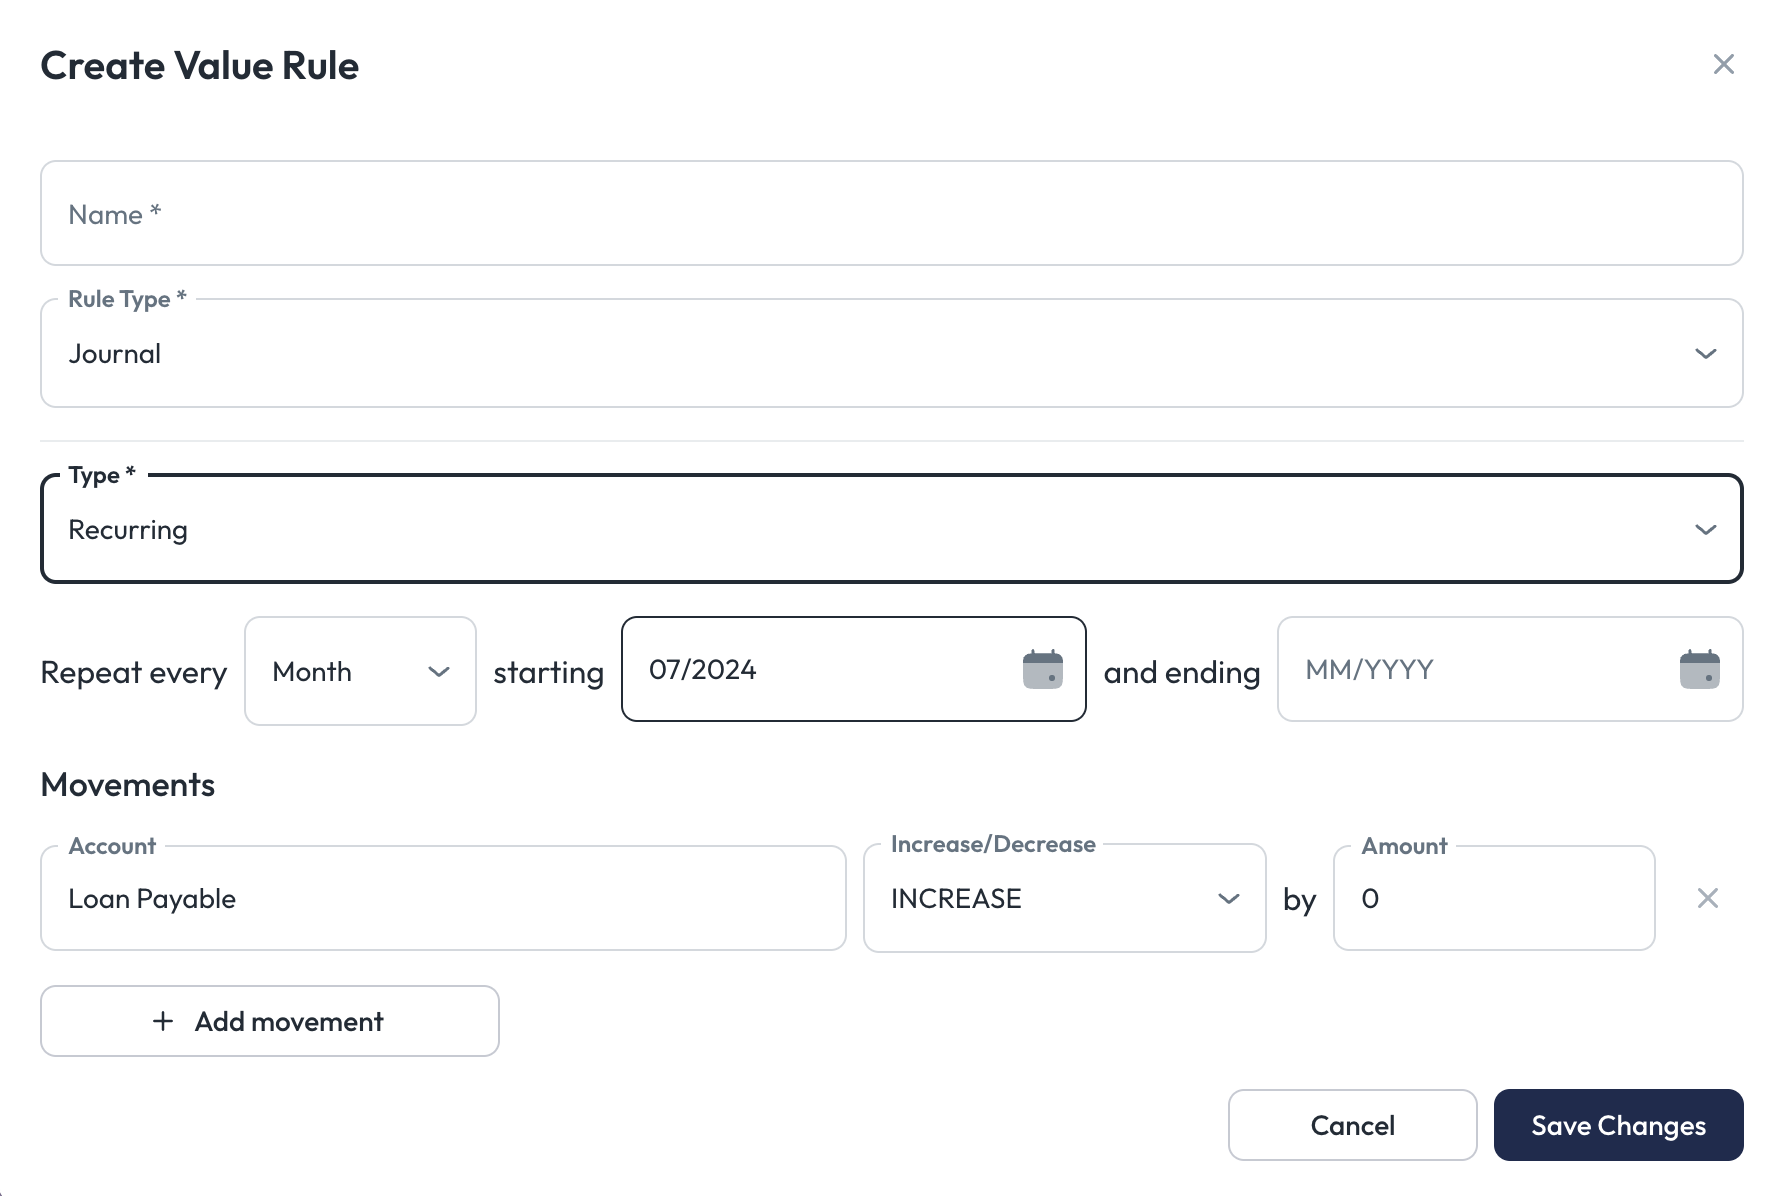Close the Create Value Rule dialog
This screenshot has height=1196, width=1782.
point(1723,65)
